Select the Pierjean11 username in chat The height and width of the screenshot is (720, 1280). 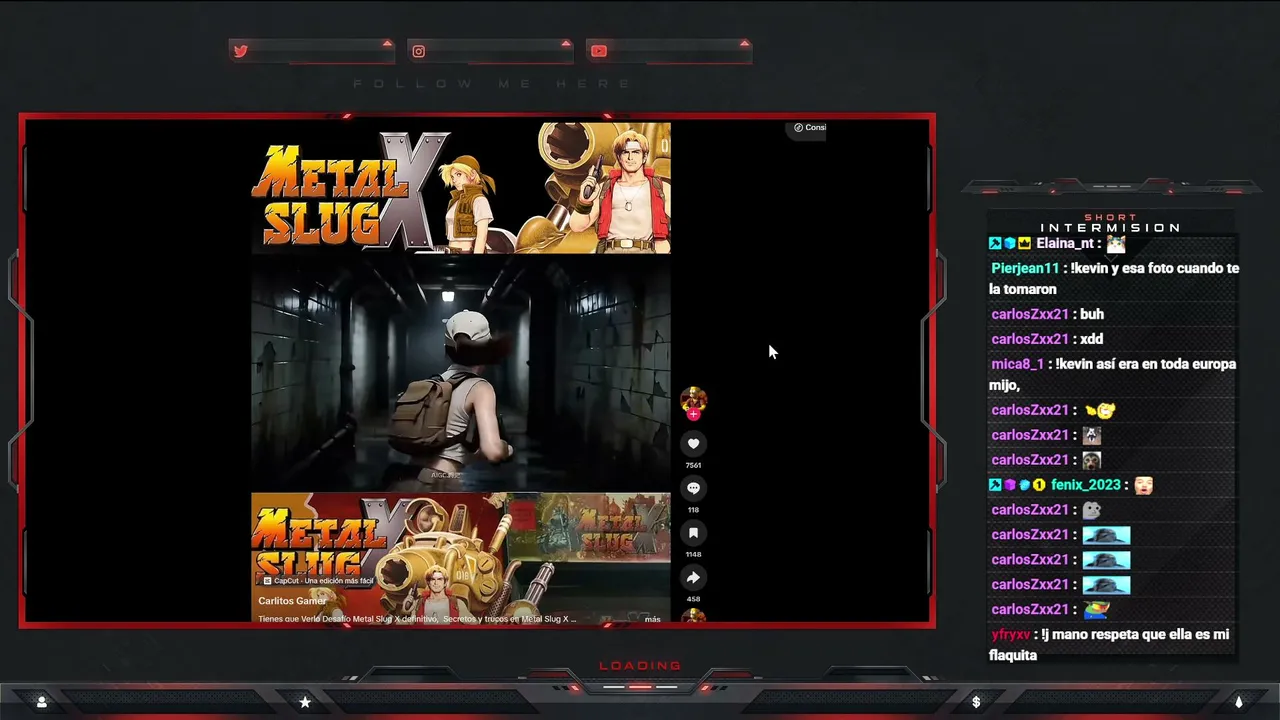pos(1025,268)
